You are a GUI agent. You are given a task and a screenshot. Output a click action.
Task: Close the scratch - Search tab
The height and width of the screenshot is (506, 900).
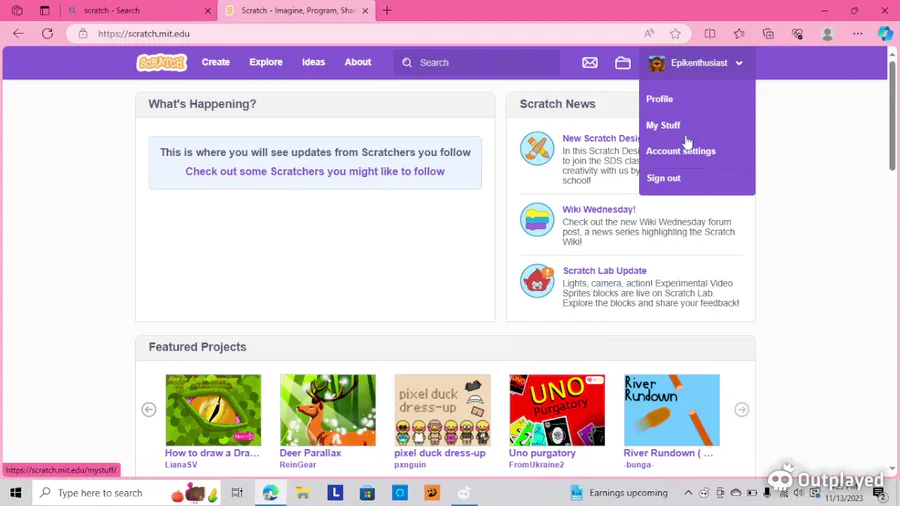[208, 11]
